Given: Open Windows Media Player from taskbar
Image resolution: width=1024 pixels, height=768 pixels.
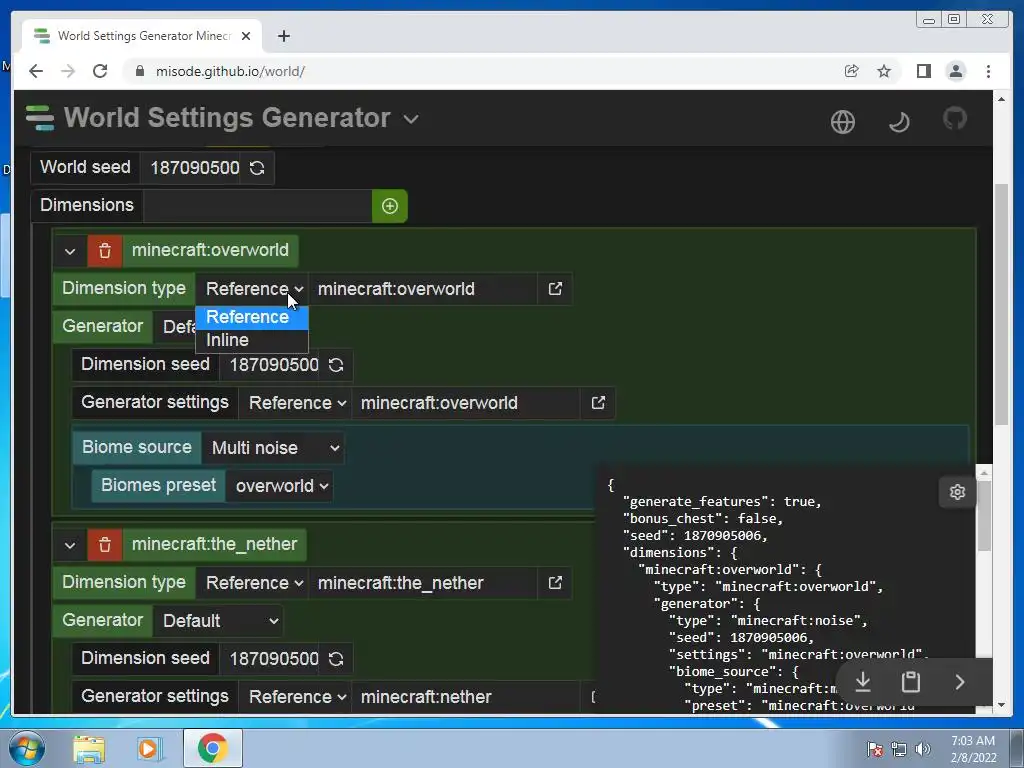Looking at the screenshot, I should pos(149,748).
